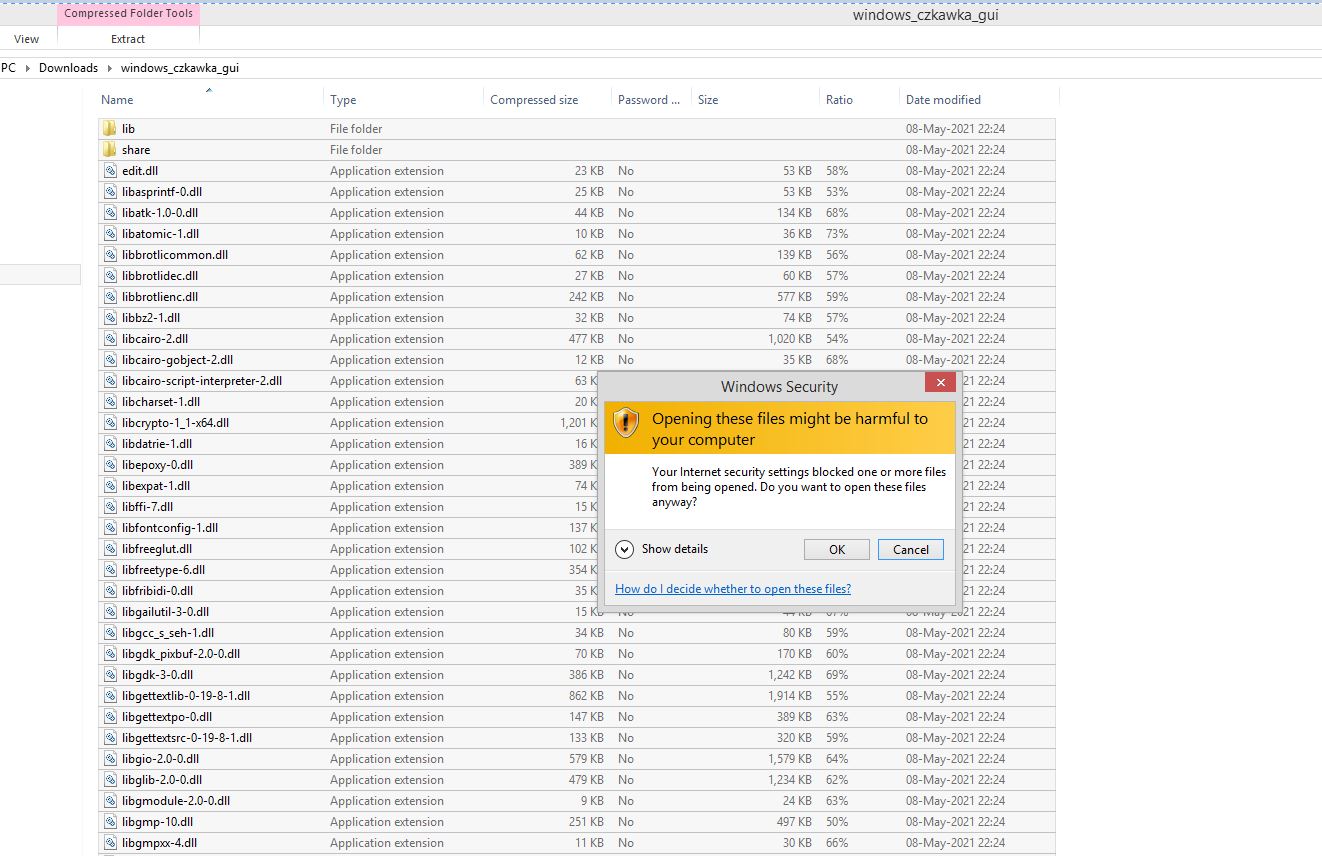Click the libbrotlicommon.dll file icon
Viewport: 1322px width, 856px height.
tap(110, 255)
